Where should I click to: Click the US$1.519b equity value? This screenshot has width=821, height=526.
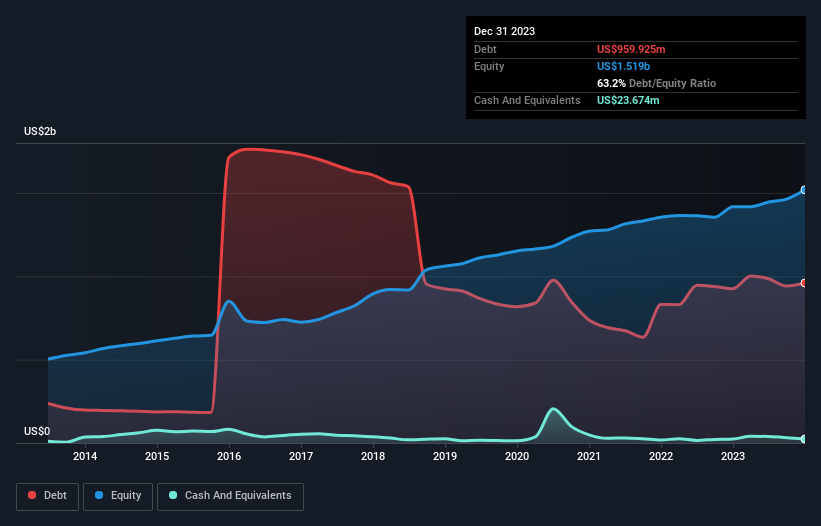tap(623, 66)
